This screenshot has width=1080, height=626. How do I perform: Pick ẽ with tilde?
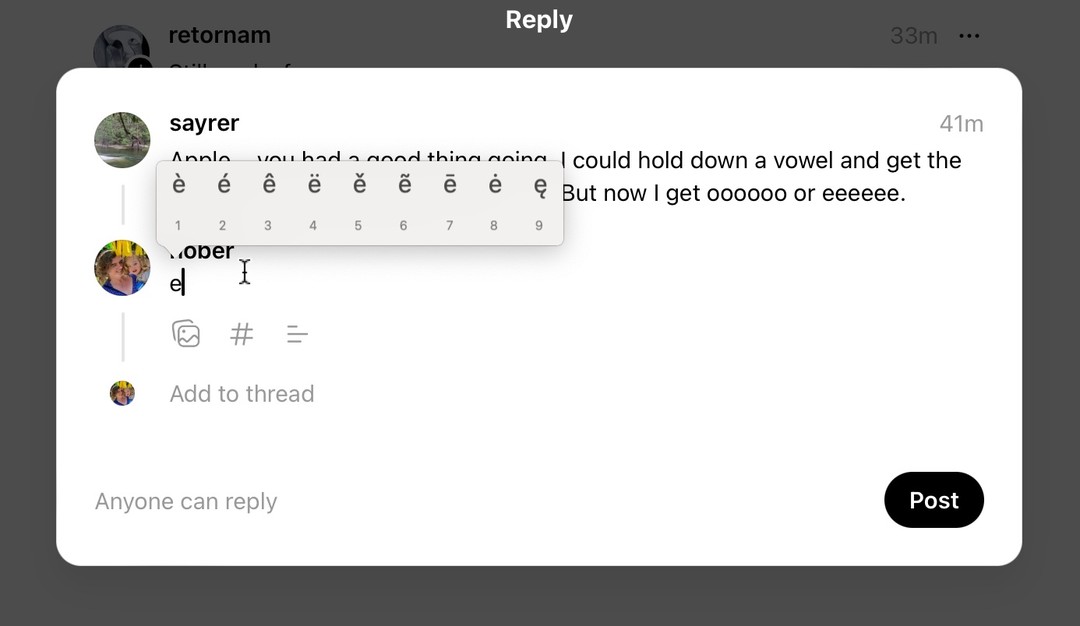[x=404, y=185]
